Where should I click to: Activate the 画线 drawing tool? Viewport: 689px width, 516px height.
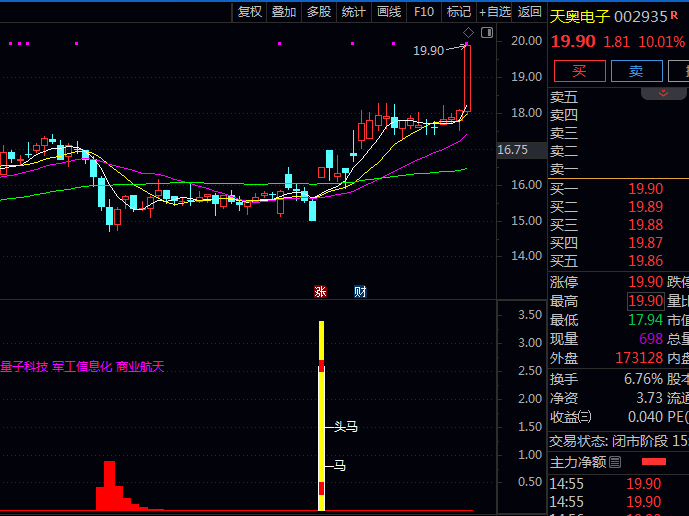[389, 12]
